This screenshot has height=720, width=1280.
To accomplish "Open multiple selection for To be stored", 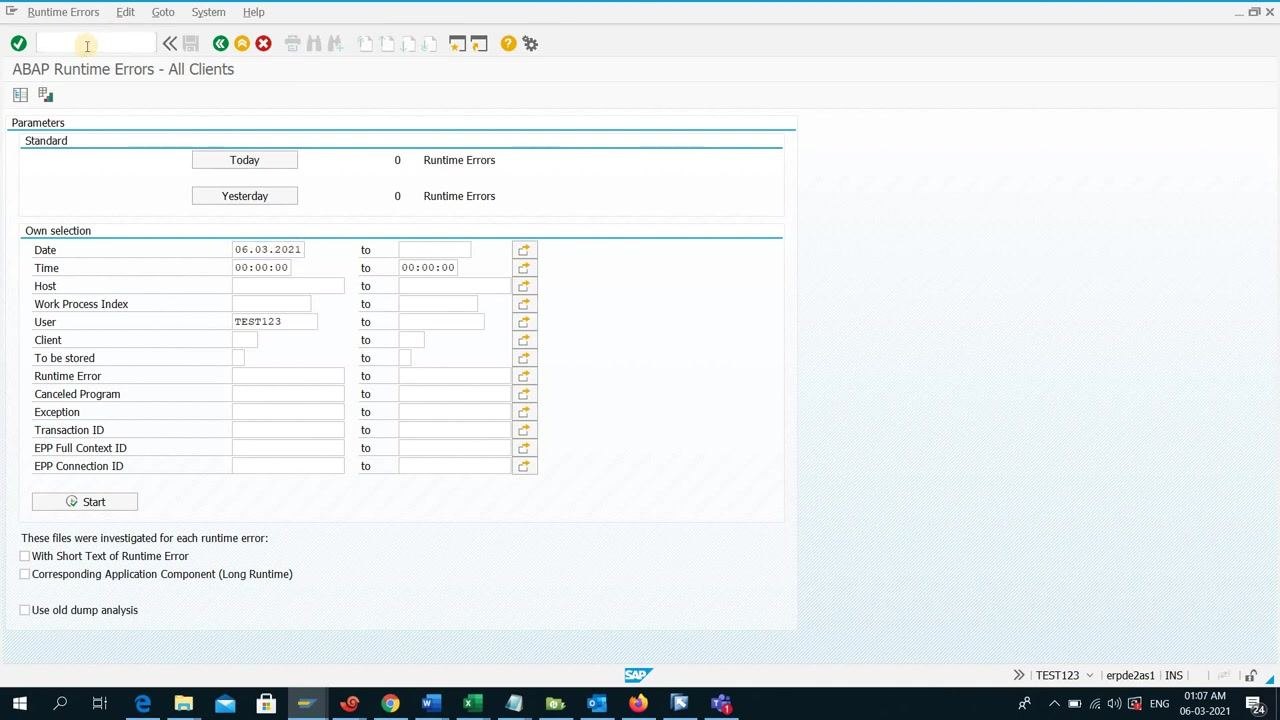I will tap(524, 358).
